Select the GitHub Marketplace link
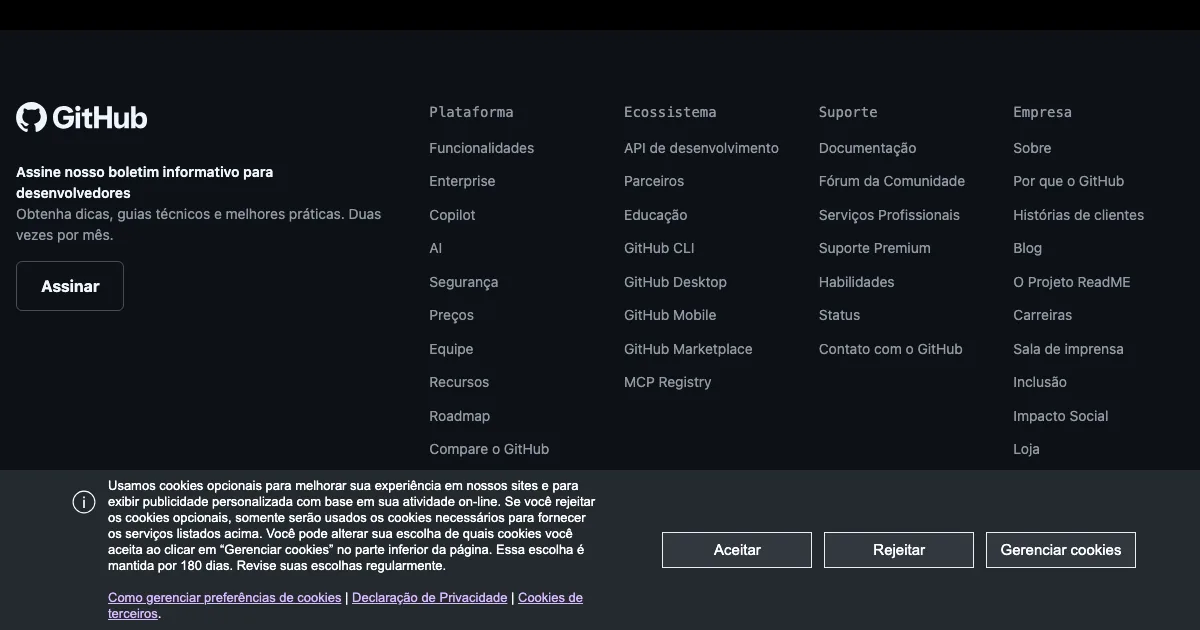The width and height of the screenshot is (1200, 630). coord(687,349)
